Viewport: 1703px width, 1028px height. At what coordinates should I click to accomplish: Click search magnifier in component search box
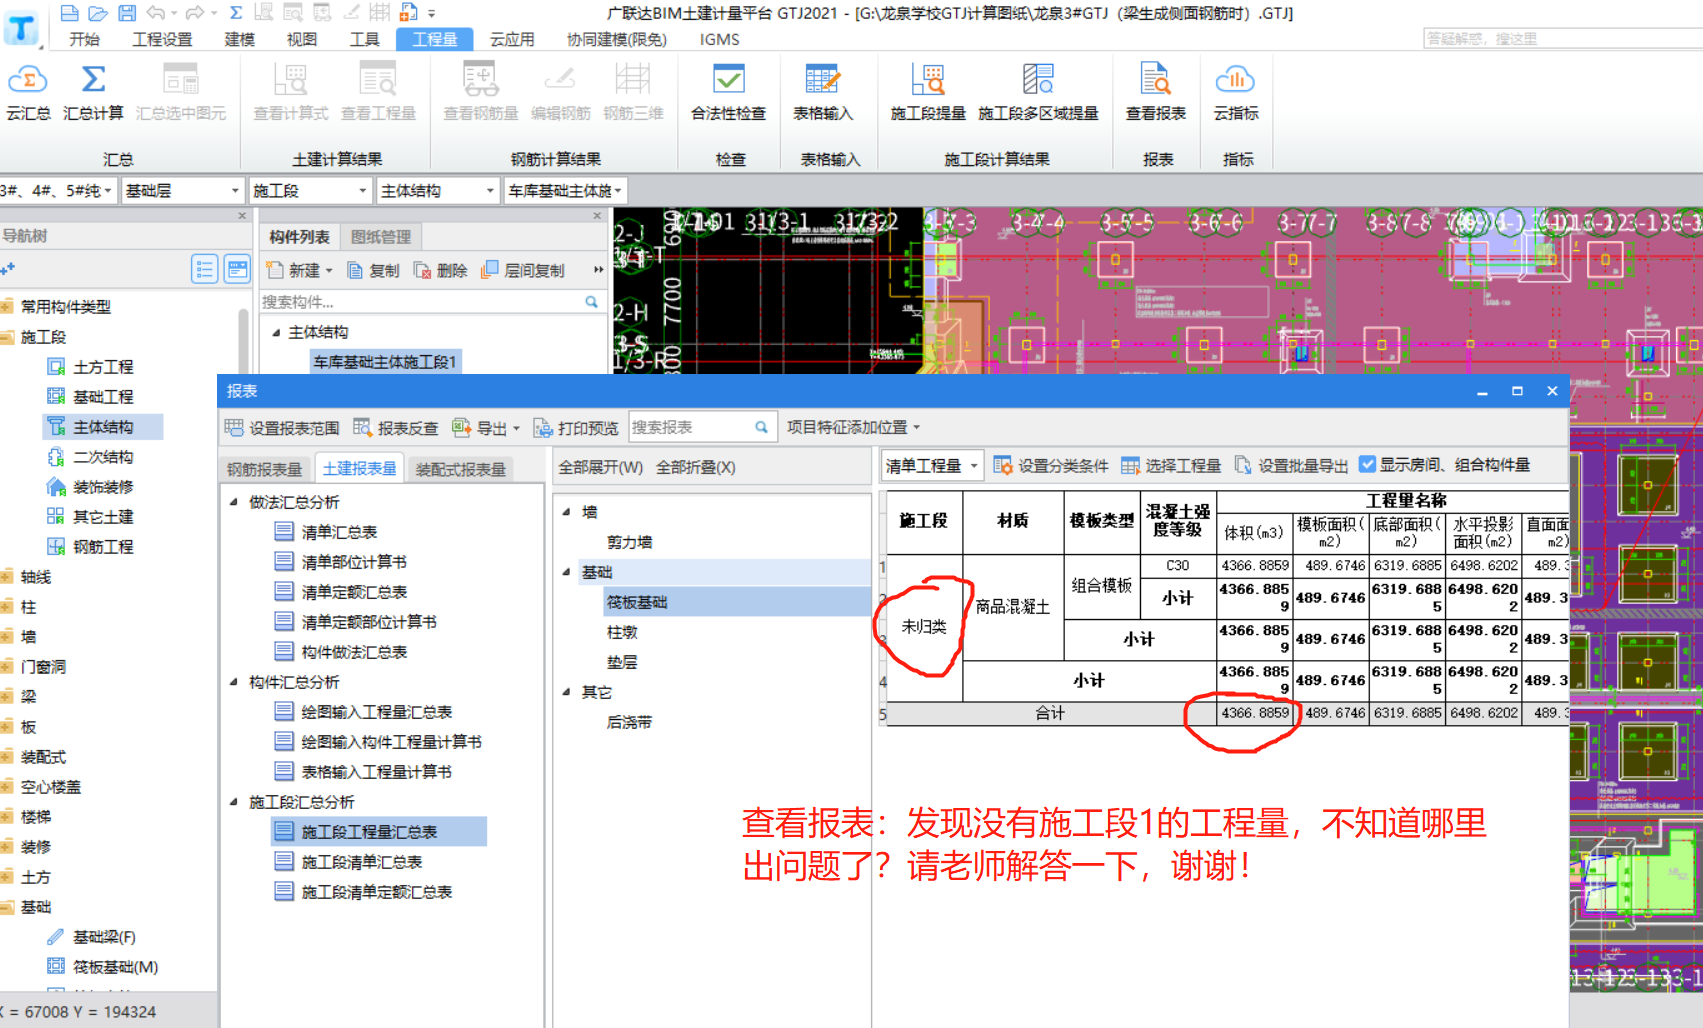(591, 302)
